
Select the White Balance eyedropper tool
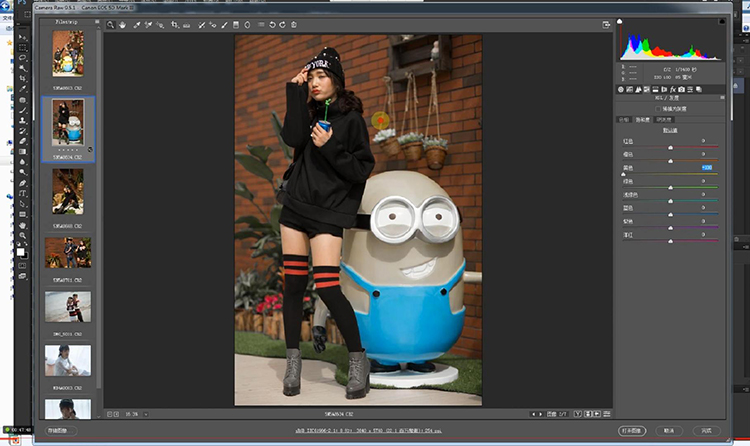pyautogui.click(x=137, y=25)
